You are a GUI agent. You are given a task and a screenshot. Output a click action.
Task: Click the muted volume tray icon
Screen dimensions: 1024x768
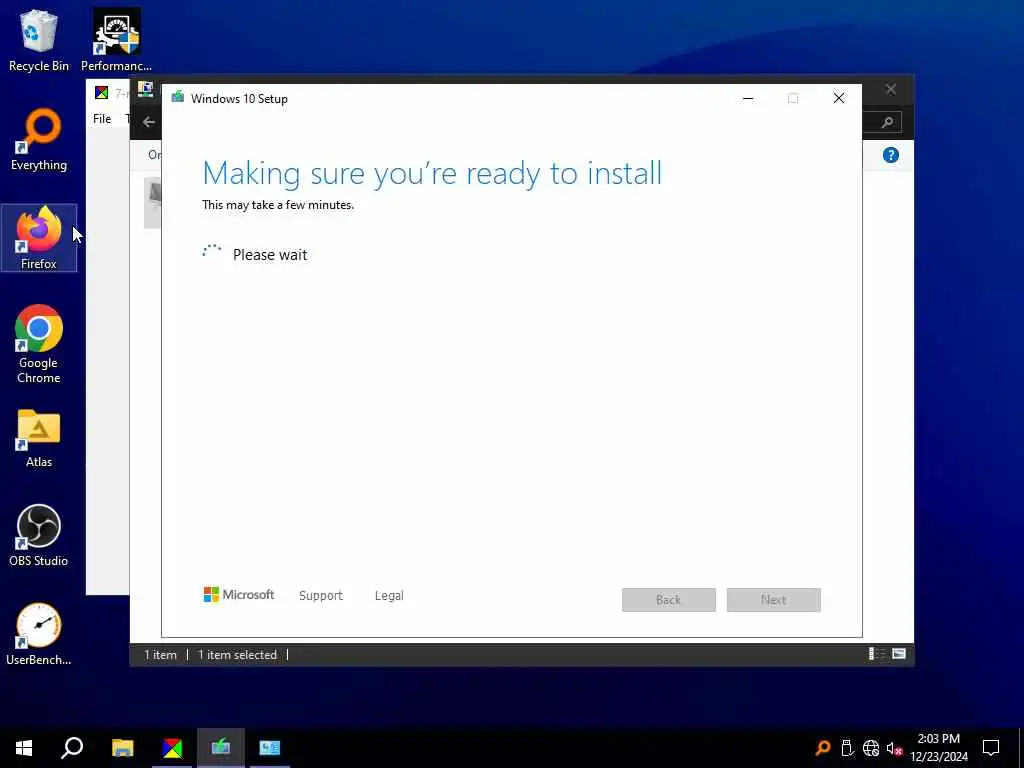894,748
